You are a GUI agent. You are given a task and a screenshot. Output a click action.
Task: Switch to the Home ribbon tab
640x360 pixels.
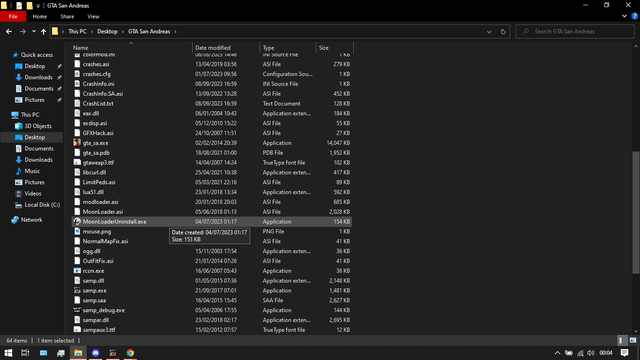click(40, 16)
